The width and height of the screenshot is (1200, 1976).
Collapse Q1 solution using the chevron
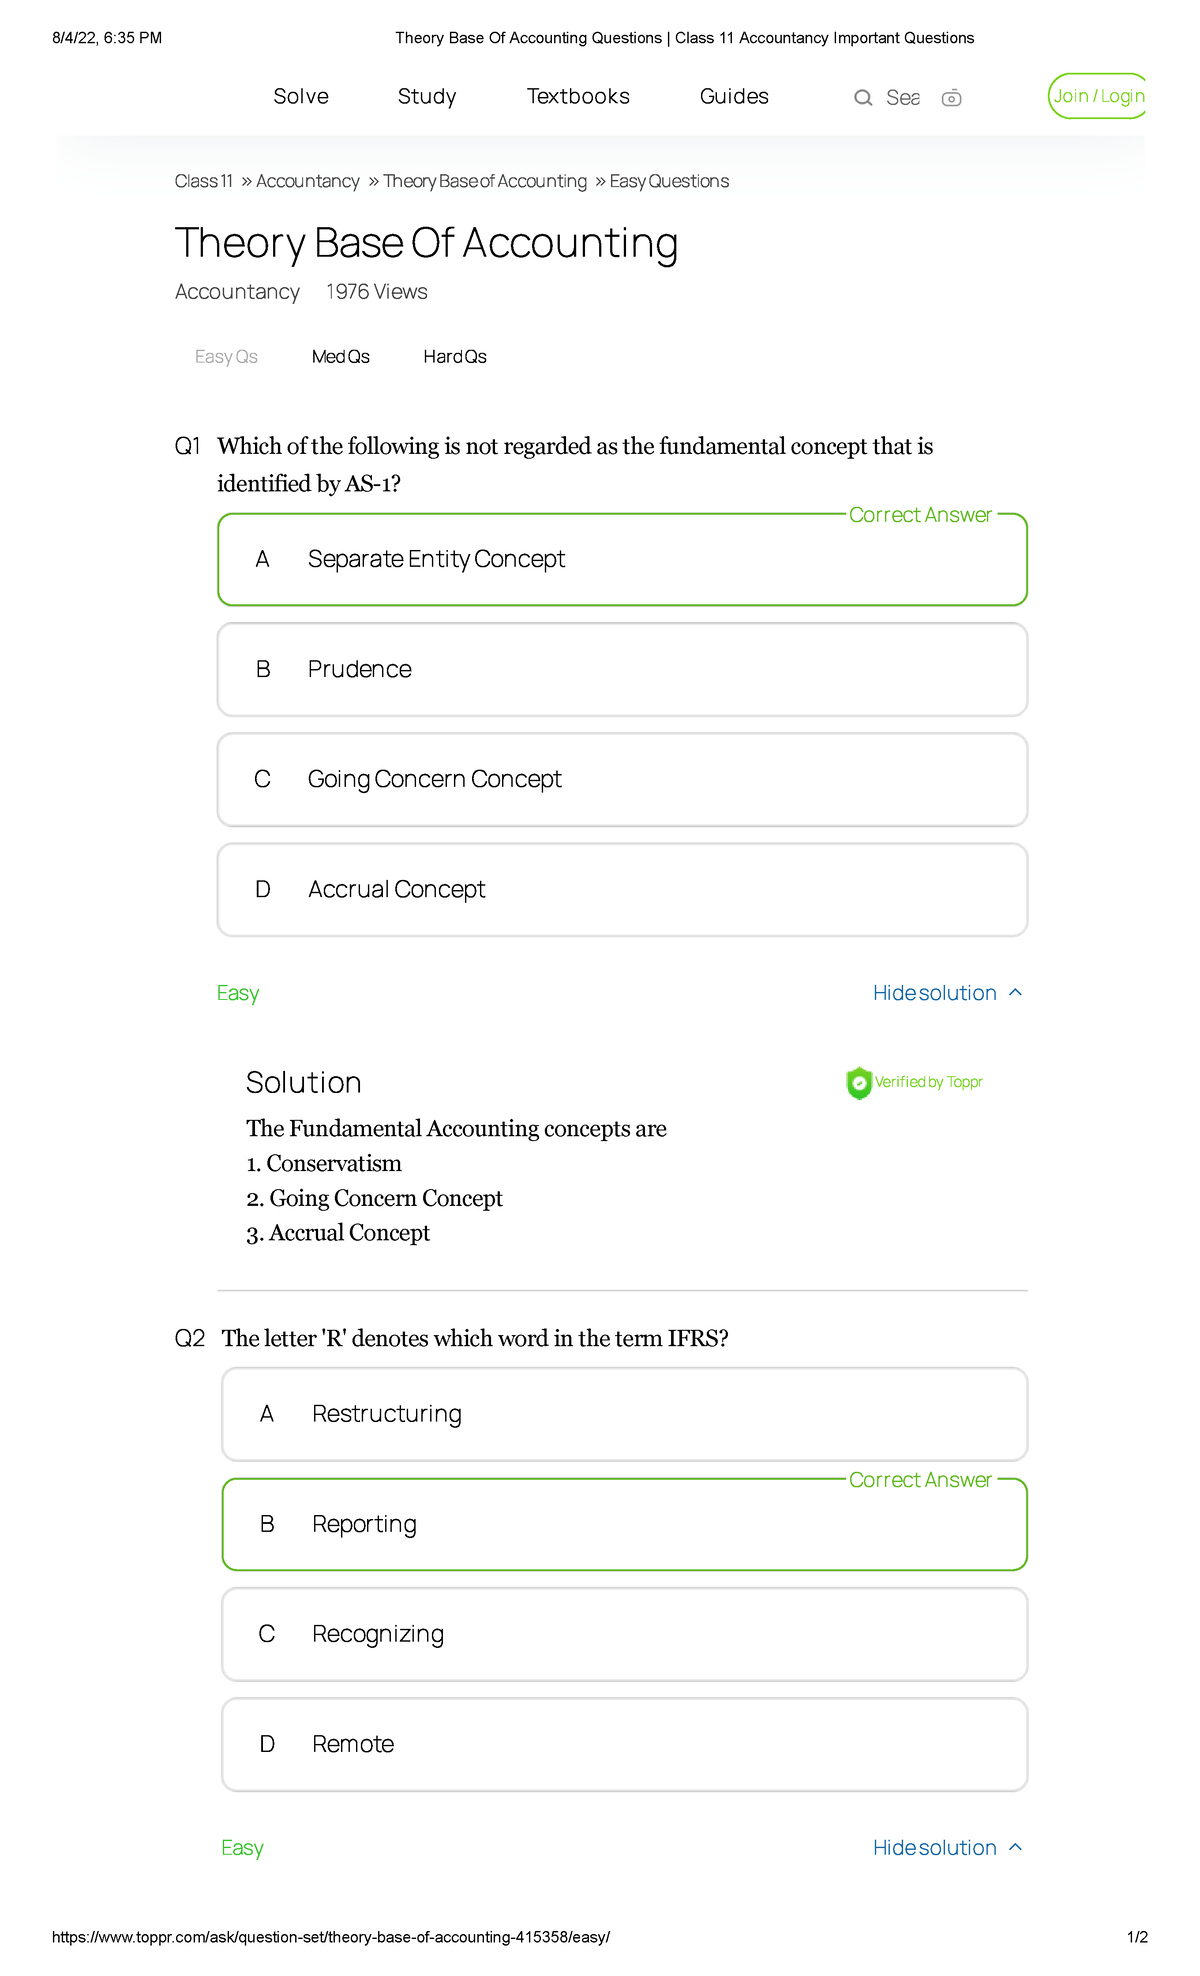click(1016, 993)
